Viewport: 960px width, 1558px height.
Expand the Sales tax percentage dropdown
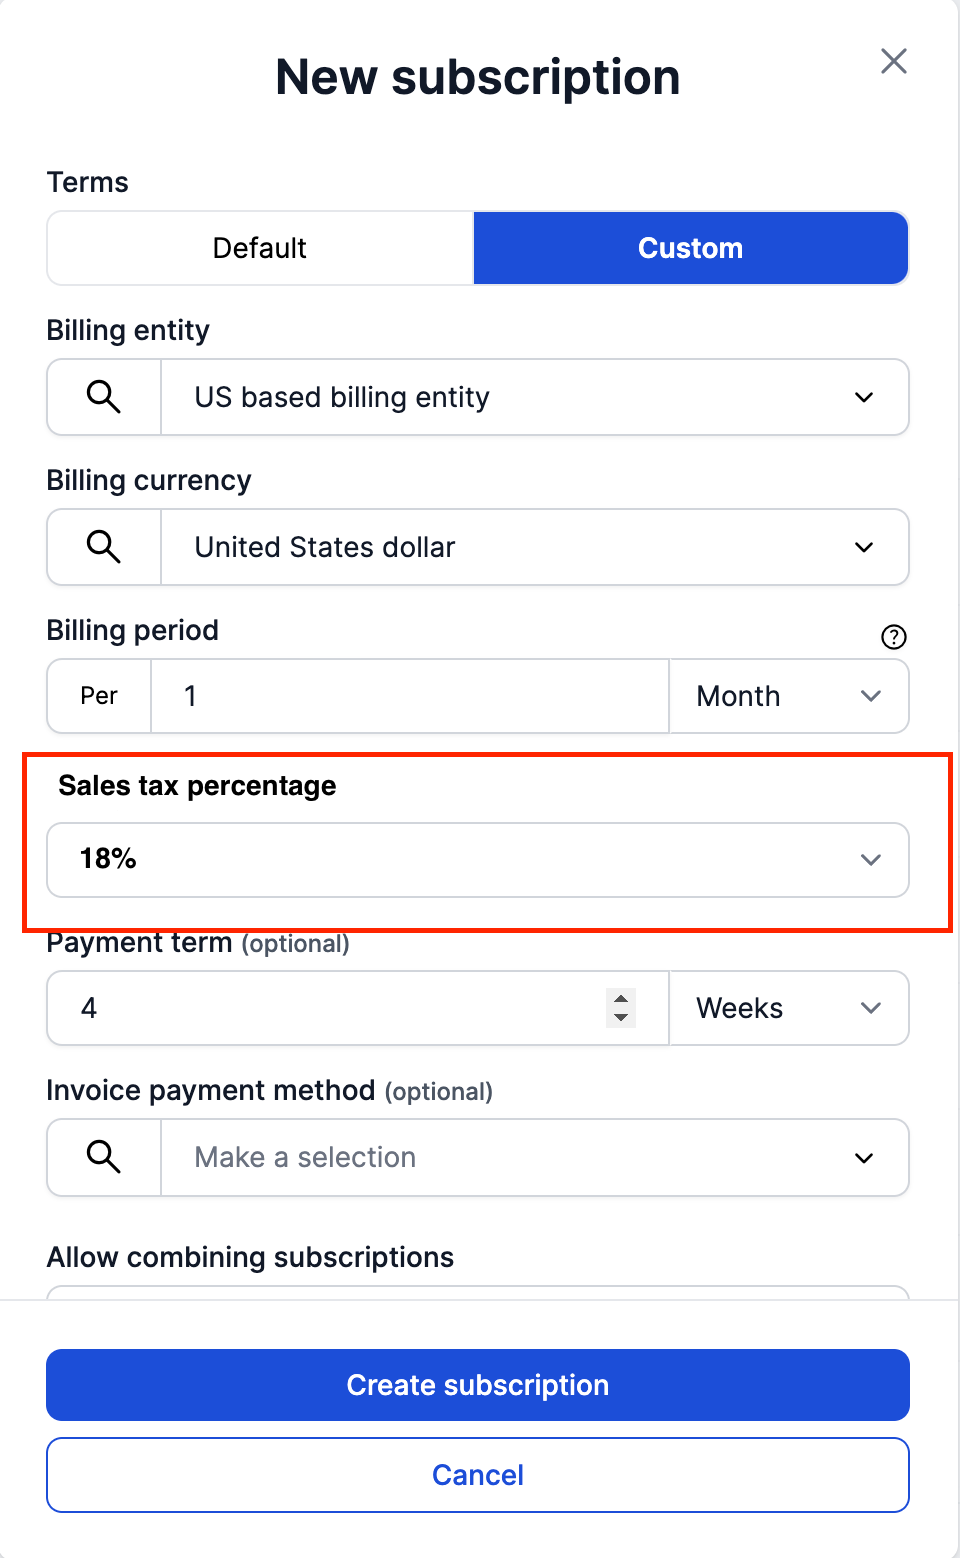tap(870, 860)
